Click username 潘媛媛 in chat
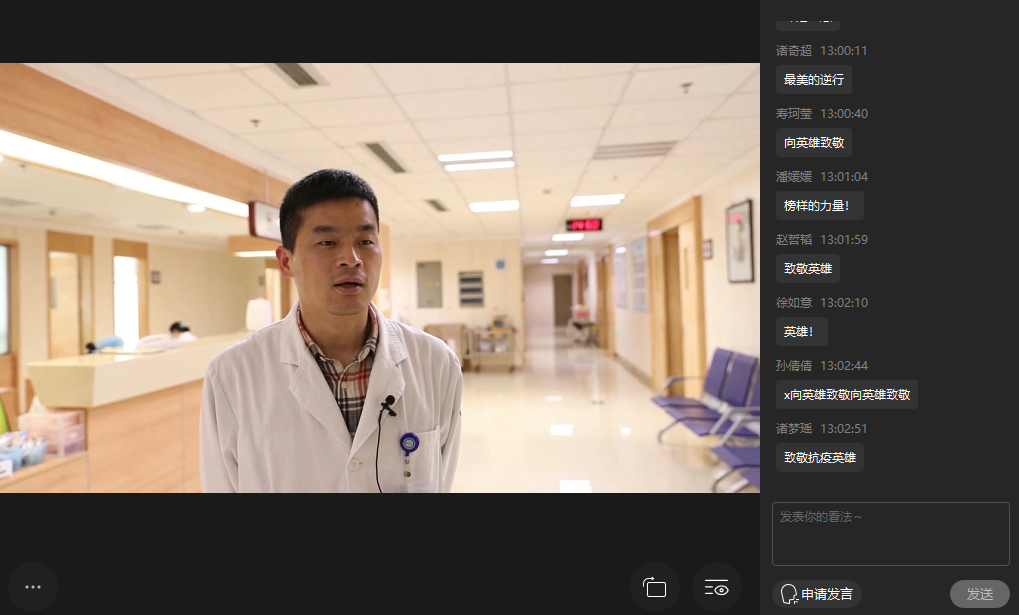The image size is (1019, 615). (794, 176)
